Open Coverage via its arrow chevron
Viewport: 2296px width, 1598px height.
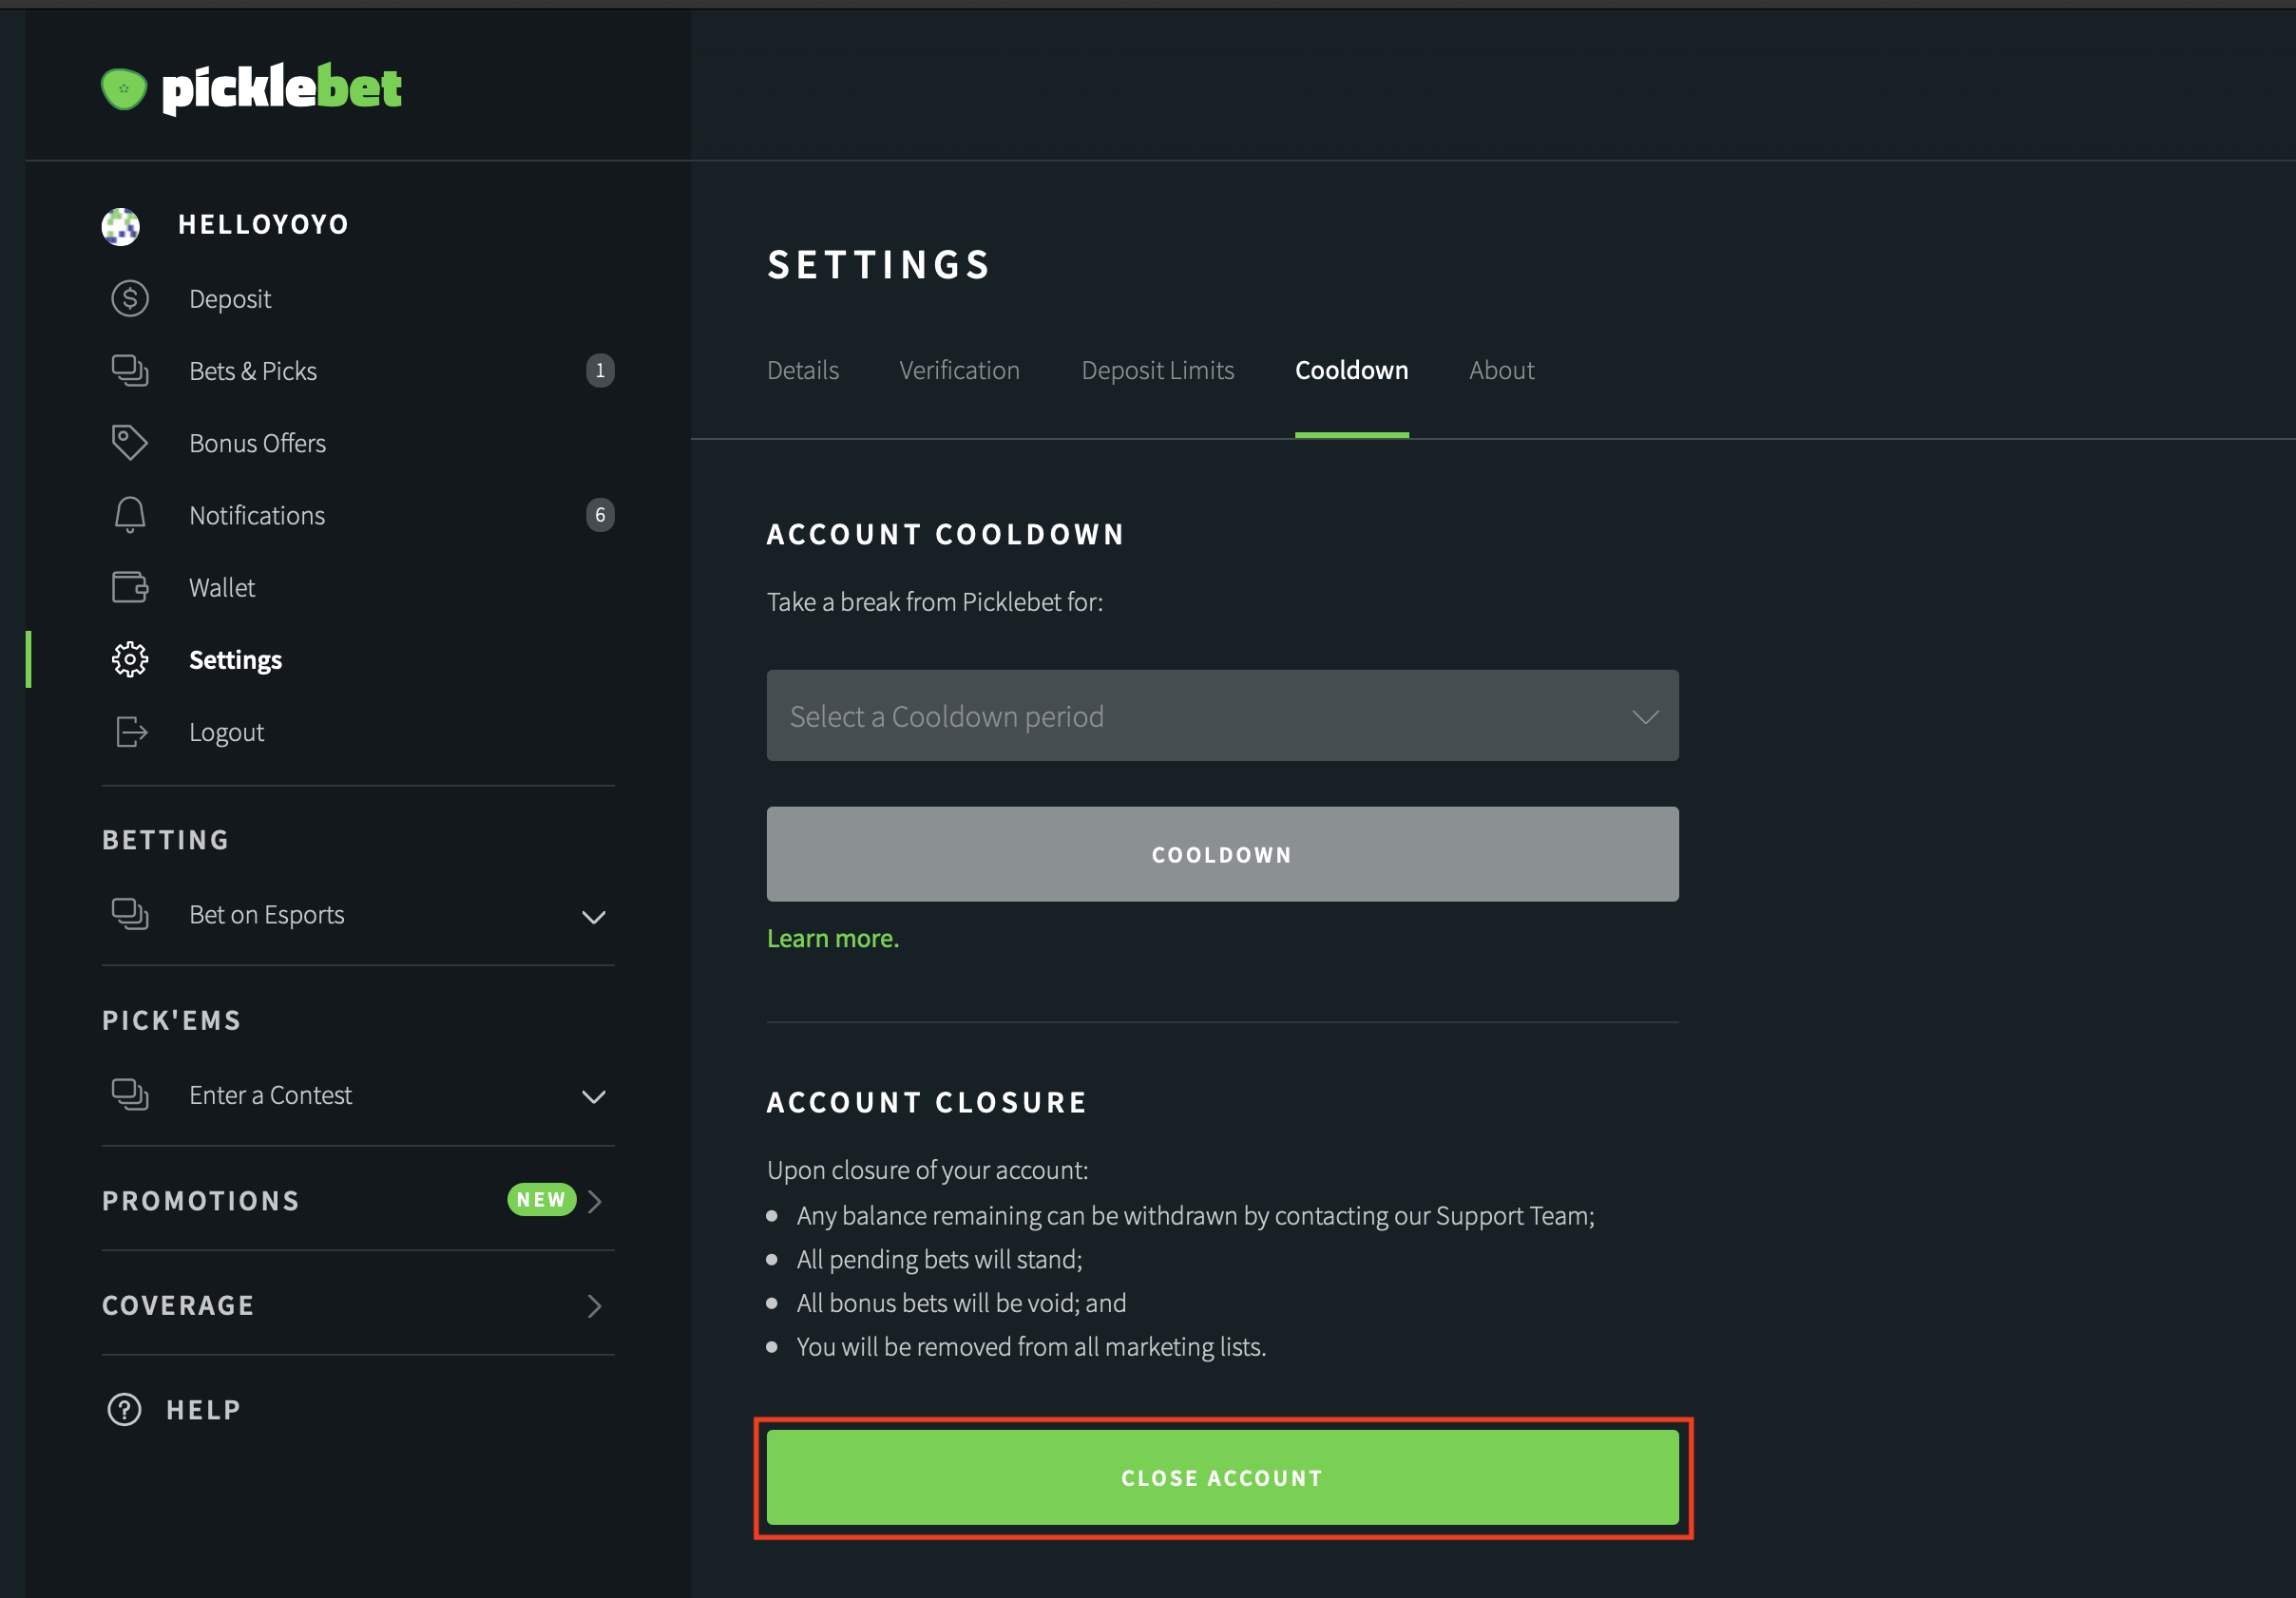596,1306
